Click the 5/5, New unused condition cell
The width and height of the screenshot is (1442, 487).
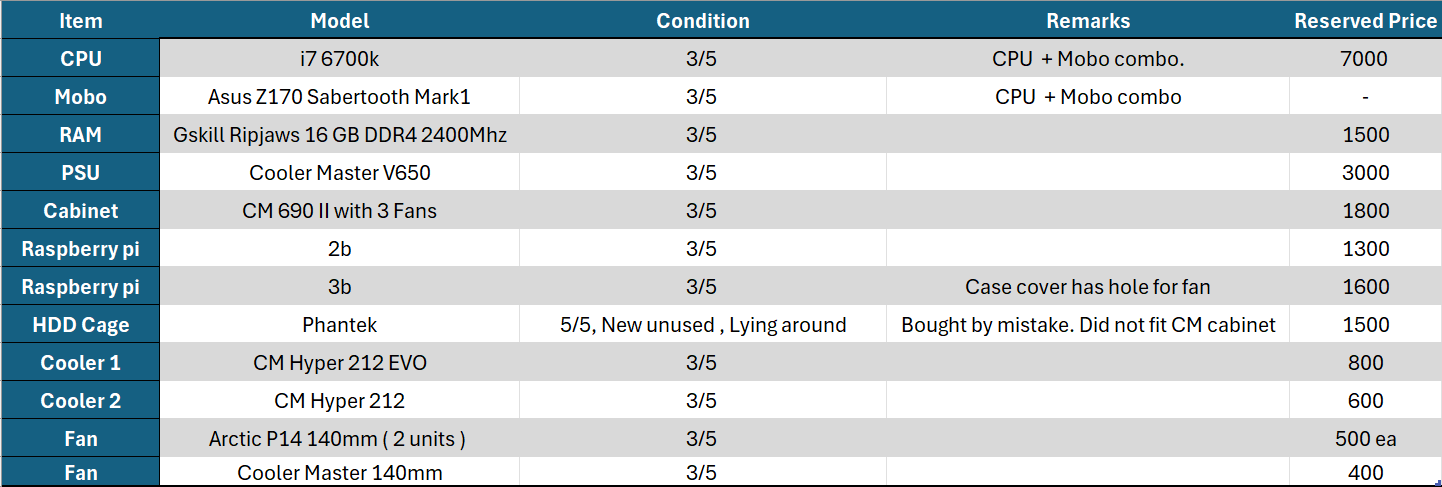point(703,325)
